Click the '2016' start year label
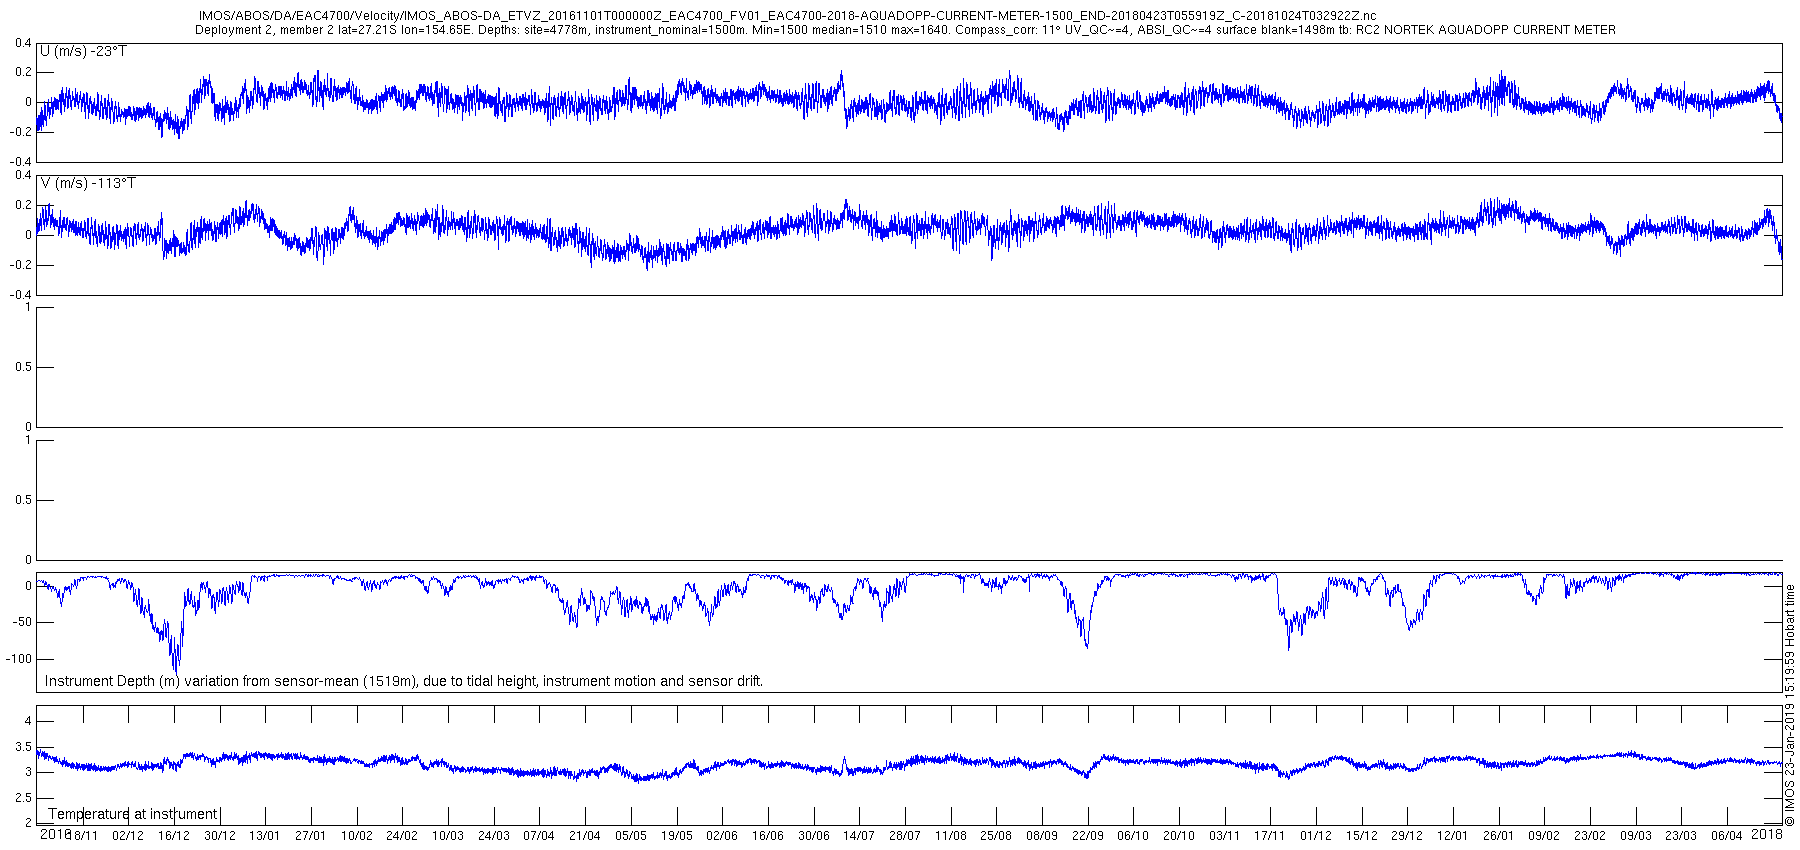Viewport: 1800px width, 850px height. click(x=55, y=834)
